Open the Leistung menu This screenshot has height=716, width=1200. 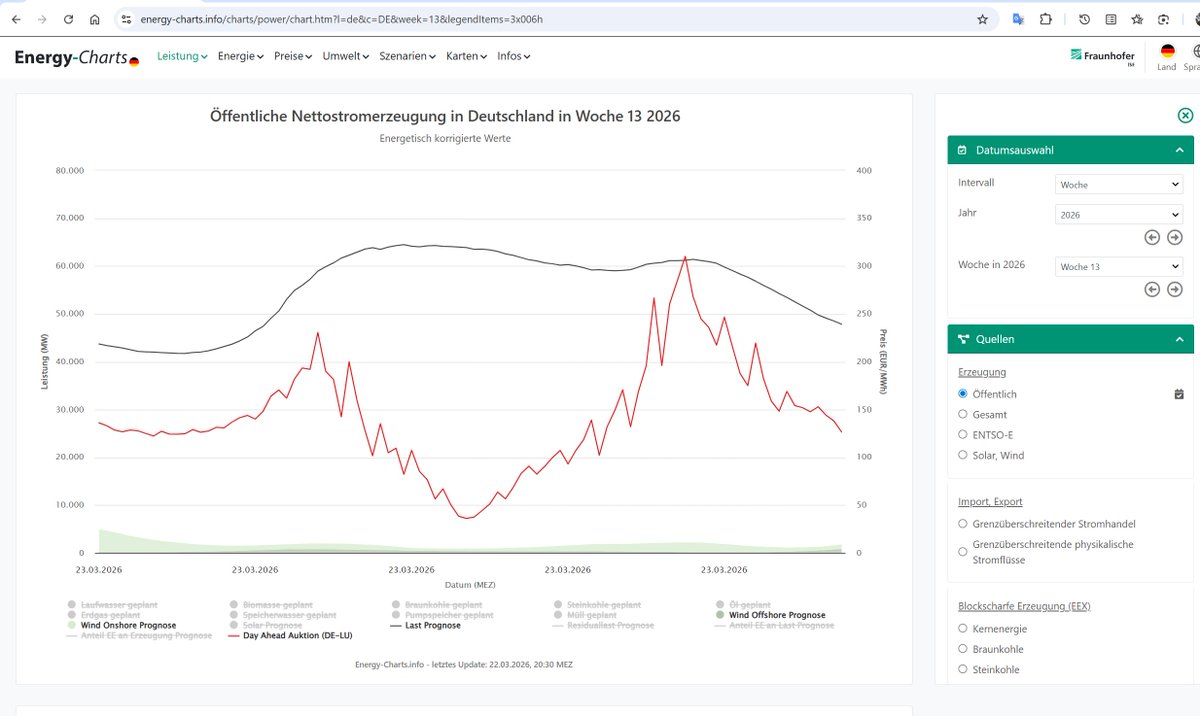click(x=182, y=56)
